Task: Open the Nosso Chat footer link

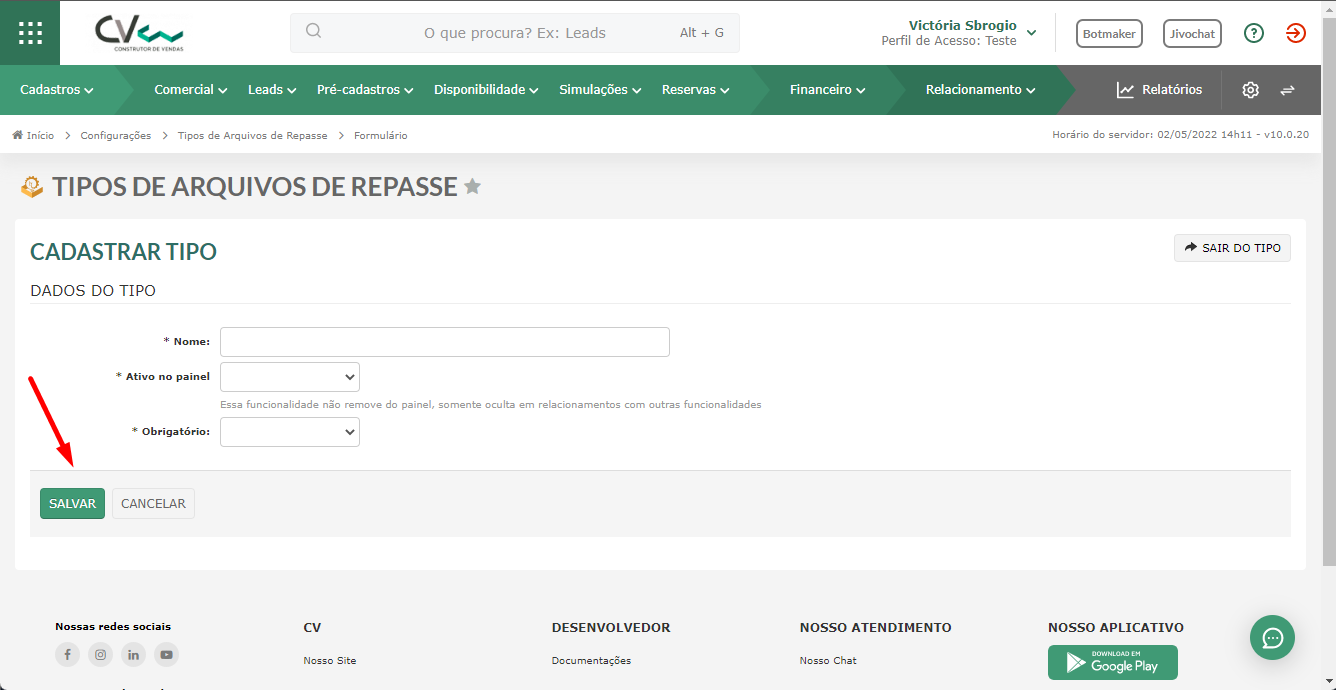Action: point(828,661)
